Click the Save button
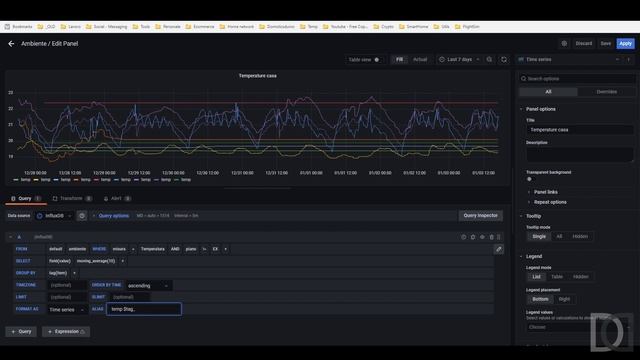Viewport: 640px width, 360px height. (x=606, y=43)
